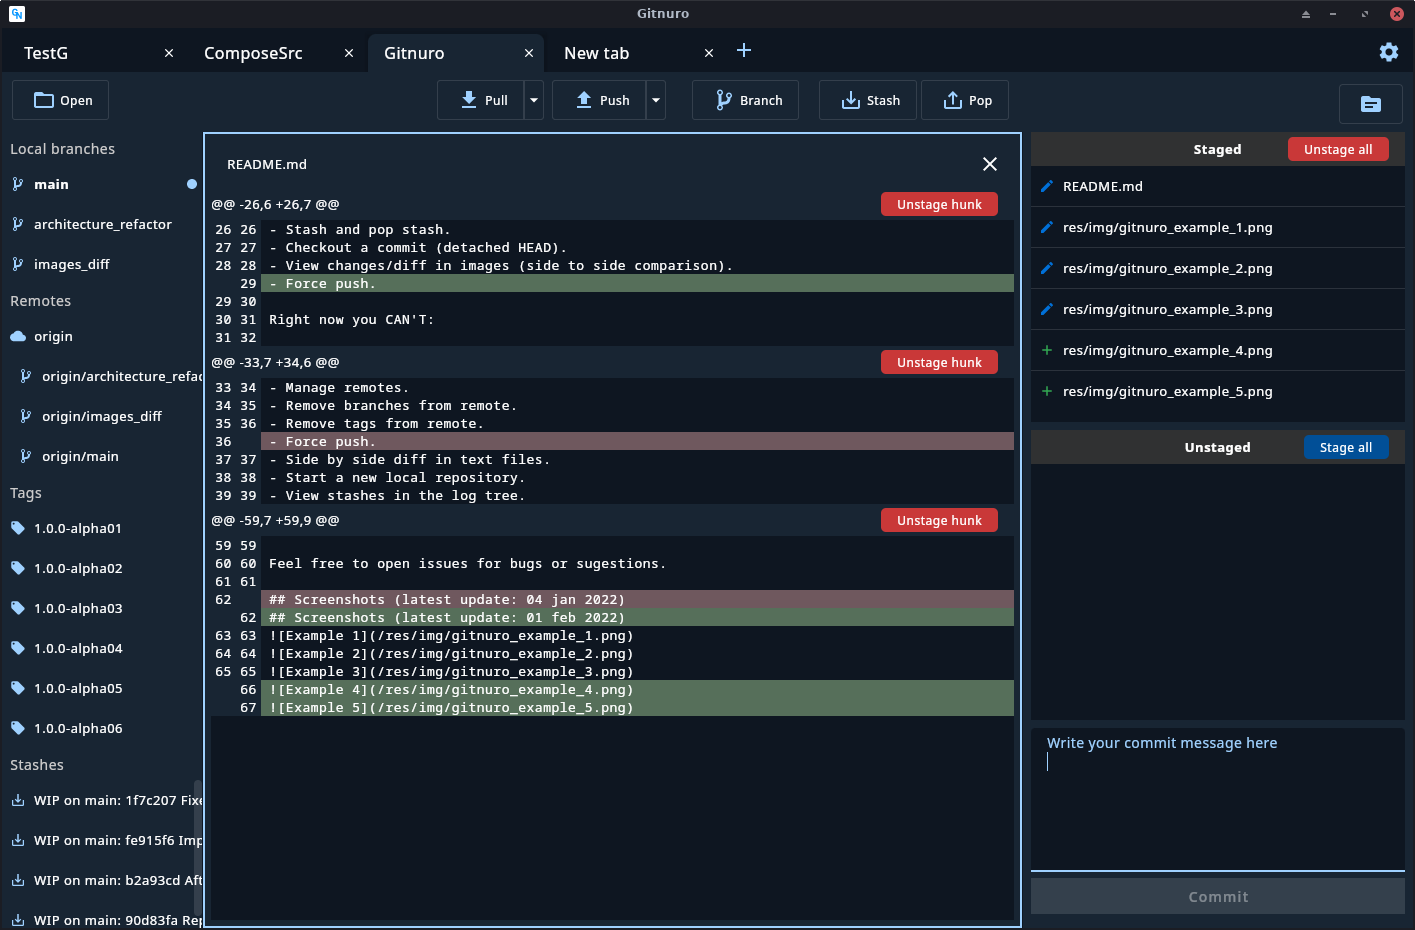The image size is (1415, 930).
Task: Click stash icon for WIP 1f7c207
Action: coord(18,800)
